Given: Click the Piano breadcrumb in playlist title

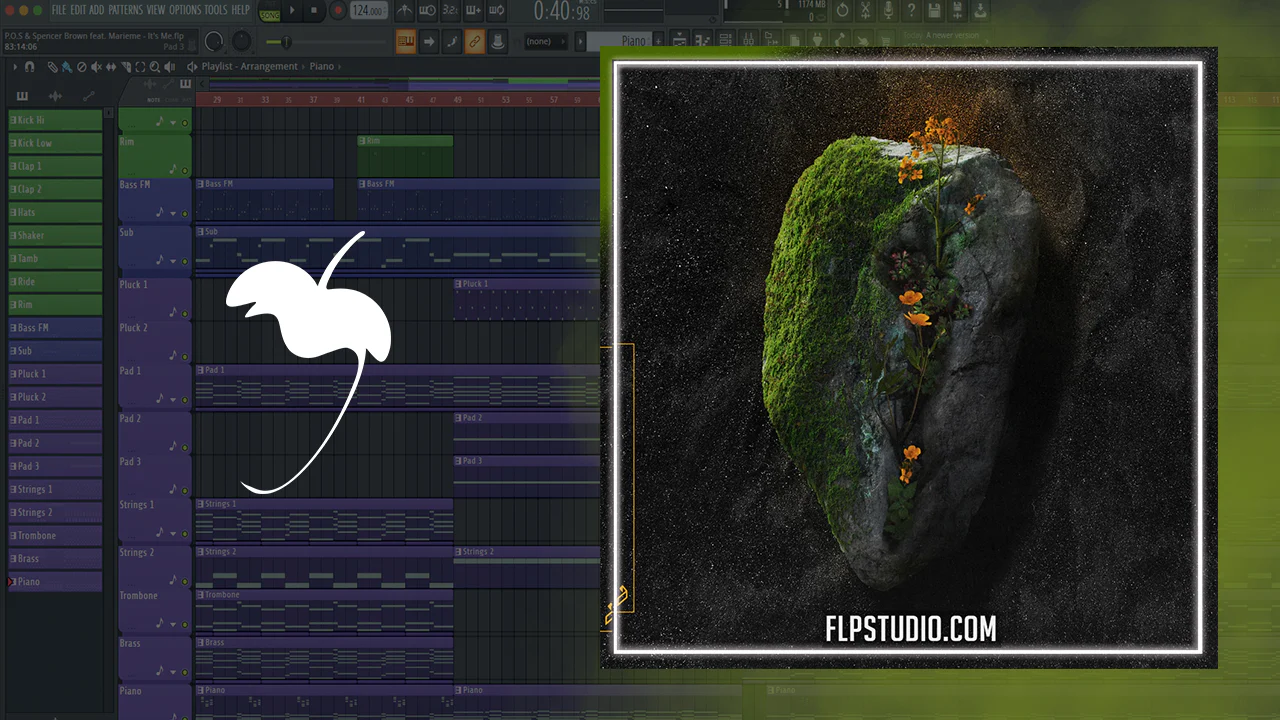Looking at the screenshot, I should point(322,67).
